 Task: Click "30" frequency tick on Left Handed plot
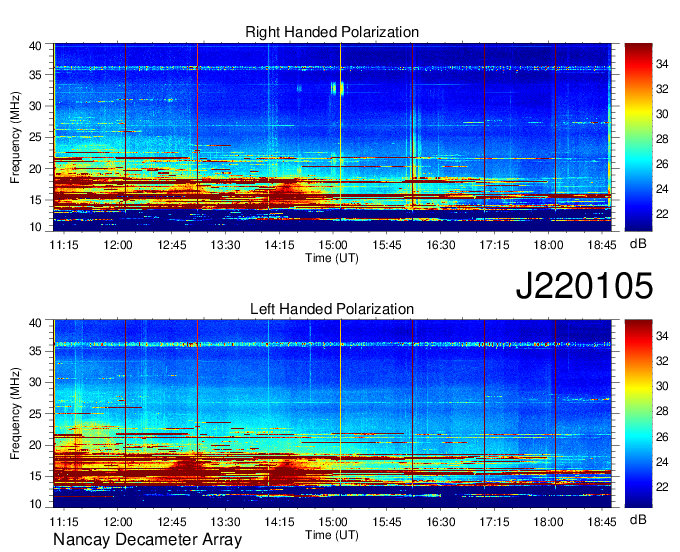point(36,382)
